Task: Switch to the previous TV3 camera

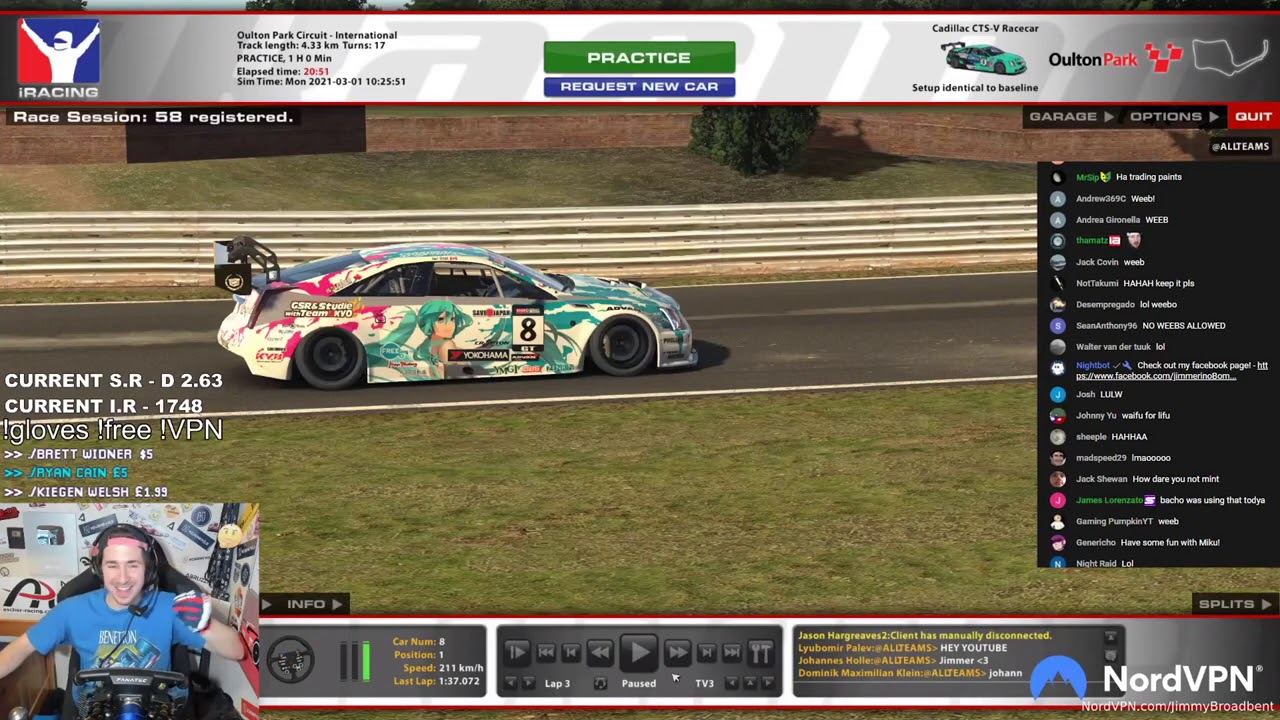Action: 732,683
